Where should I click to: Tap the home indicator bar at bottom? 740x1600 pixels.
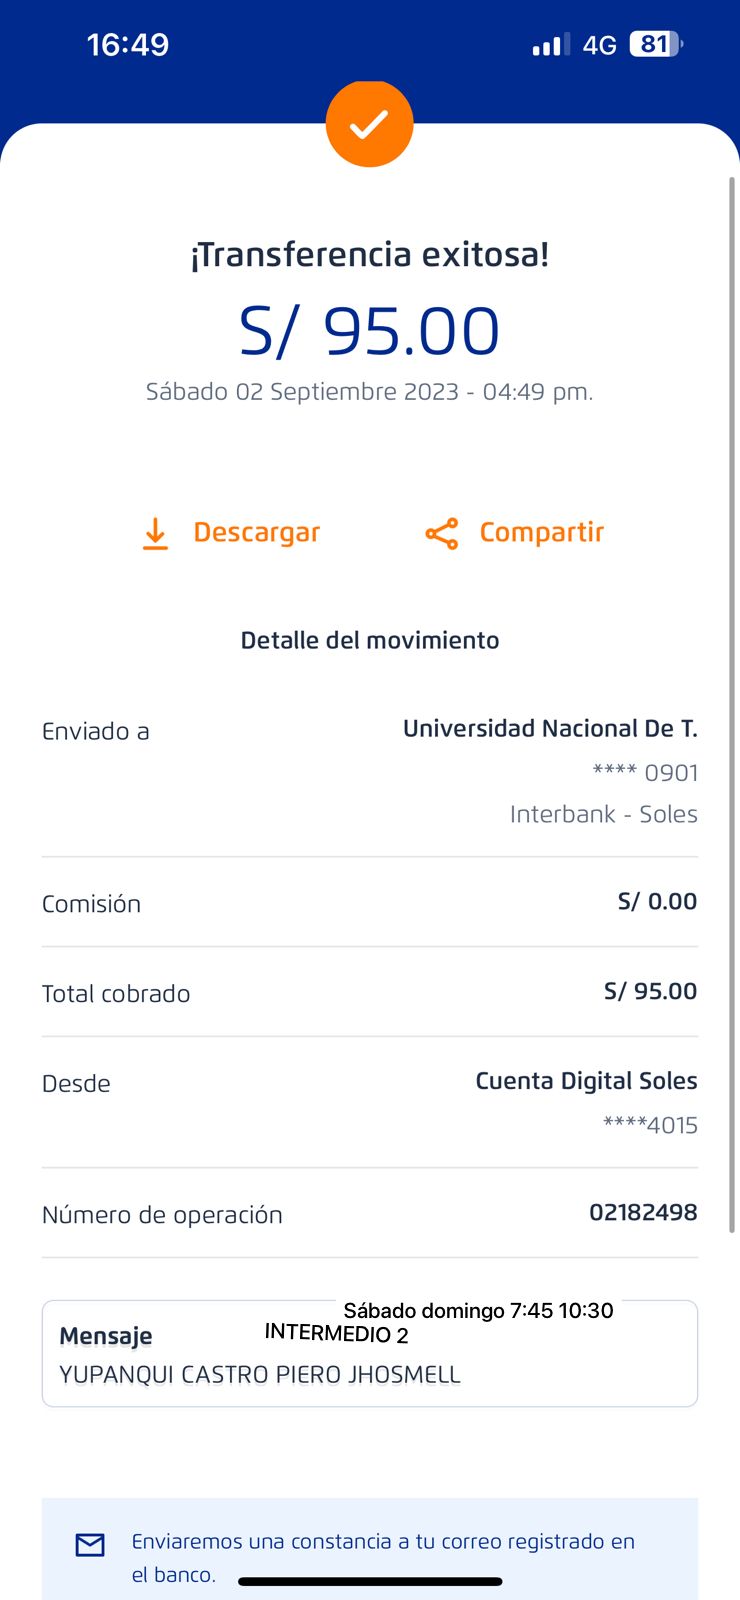point(370,1582)
